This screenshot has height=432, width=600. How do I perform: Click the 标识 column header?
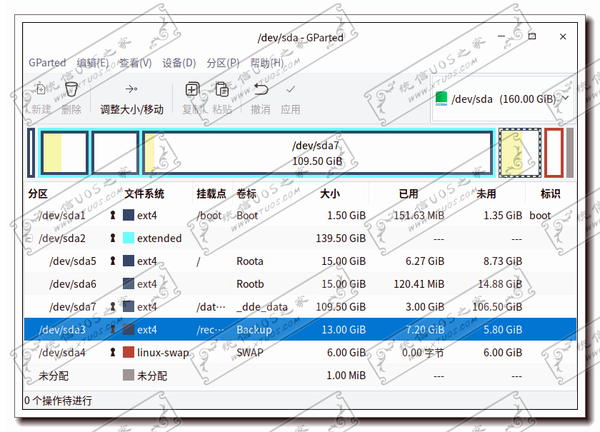[x=550, y=194]
